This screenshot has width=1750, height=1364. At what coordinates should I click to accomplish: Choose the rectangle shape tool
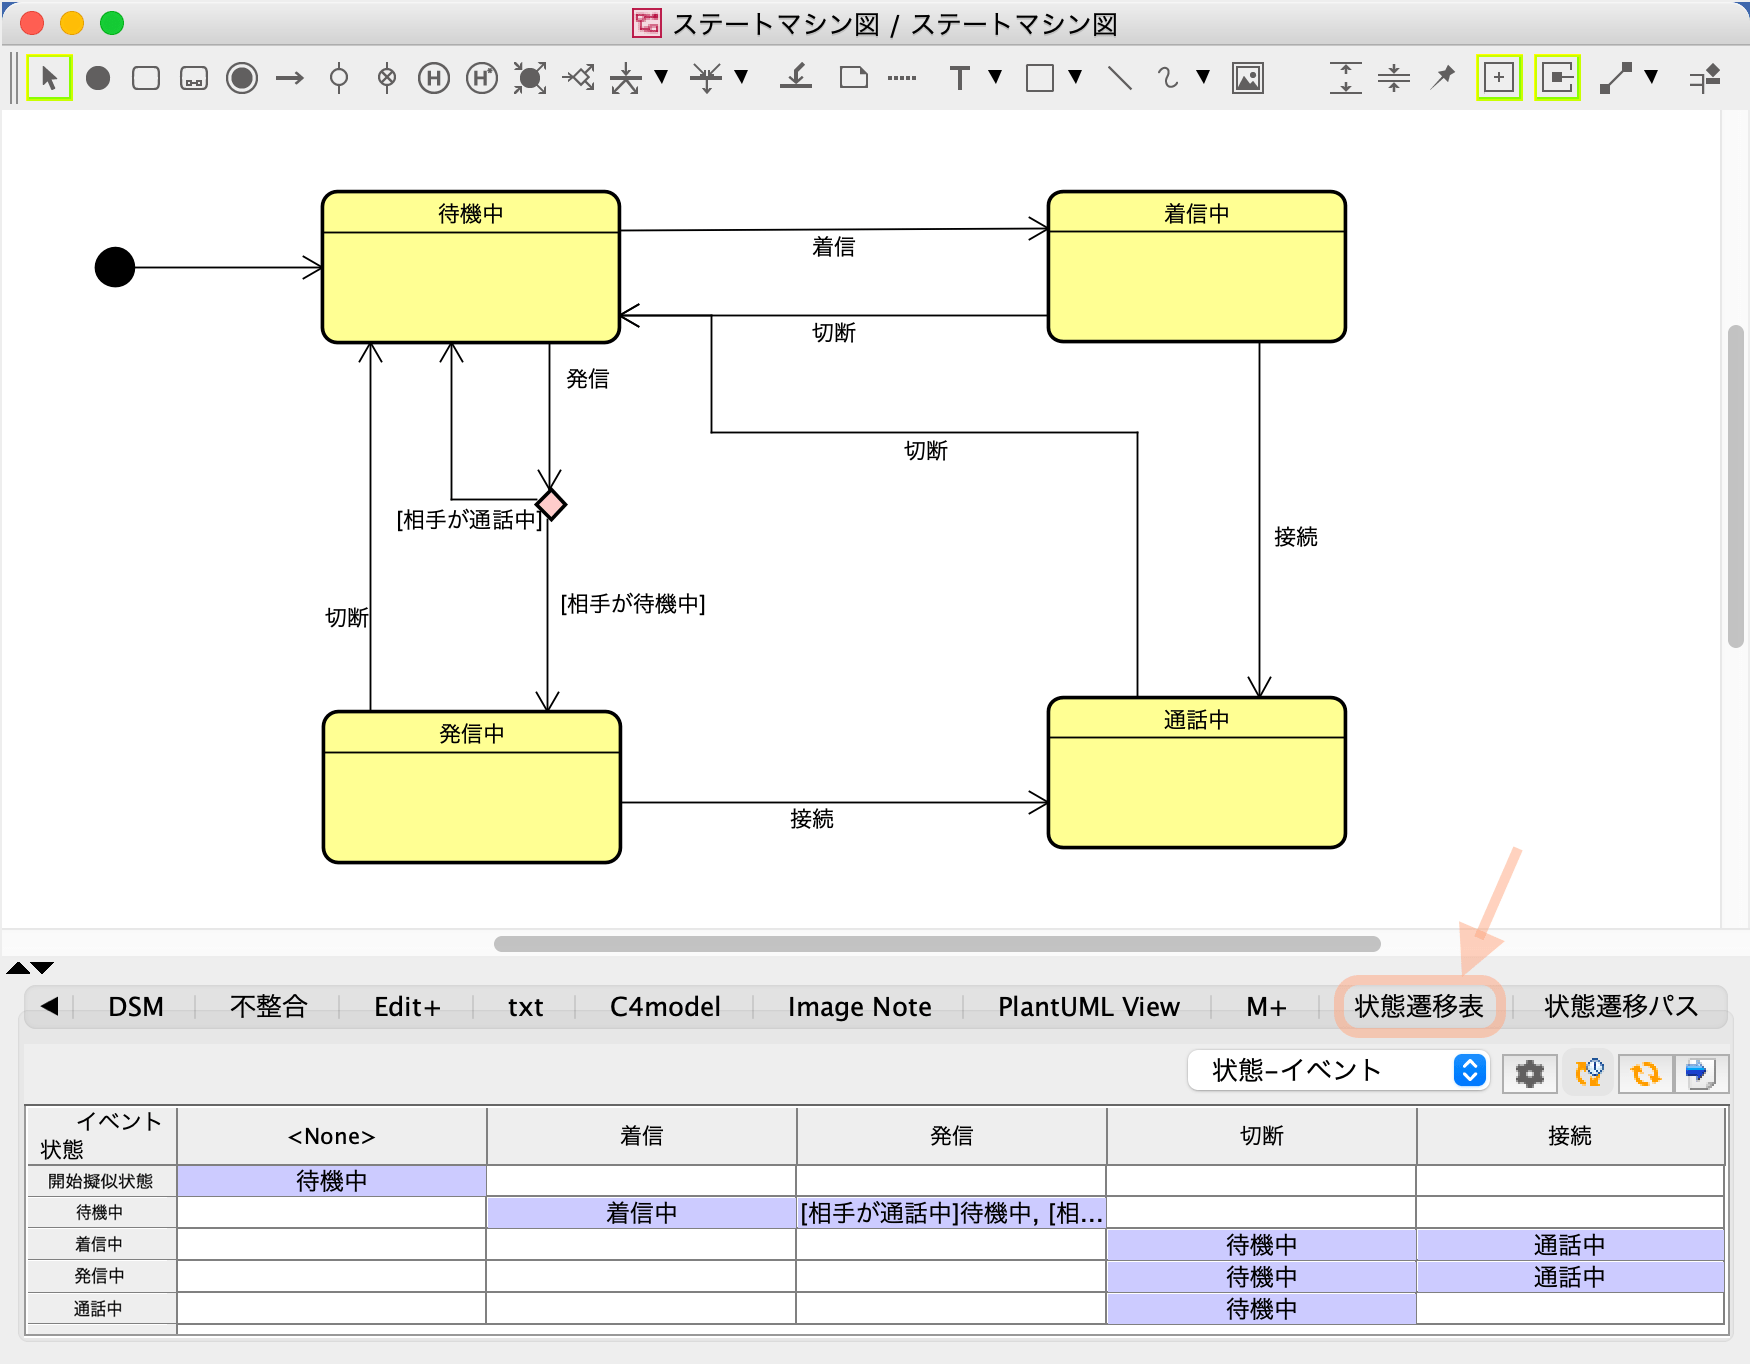1040,77
